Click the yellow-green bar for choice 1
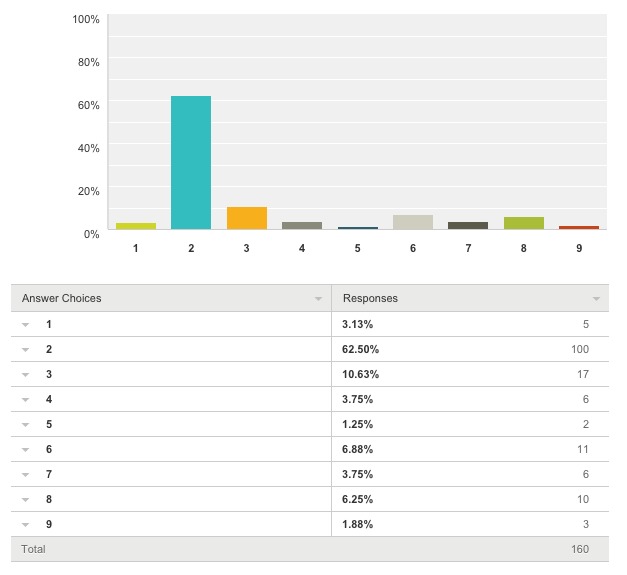 (x=135, y=226)
